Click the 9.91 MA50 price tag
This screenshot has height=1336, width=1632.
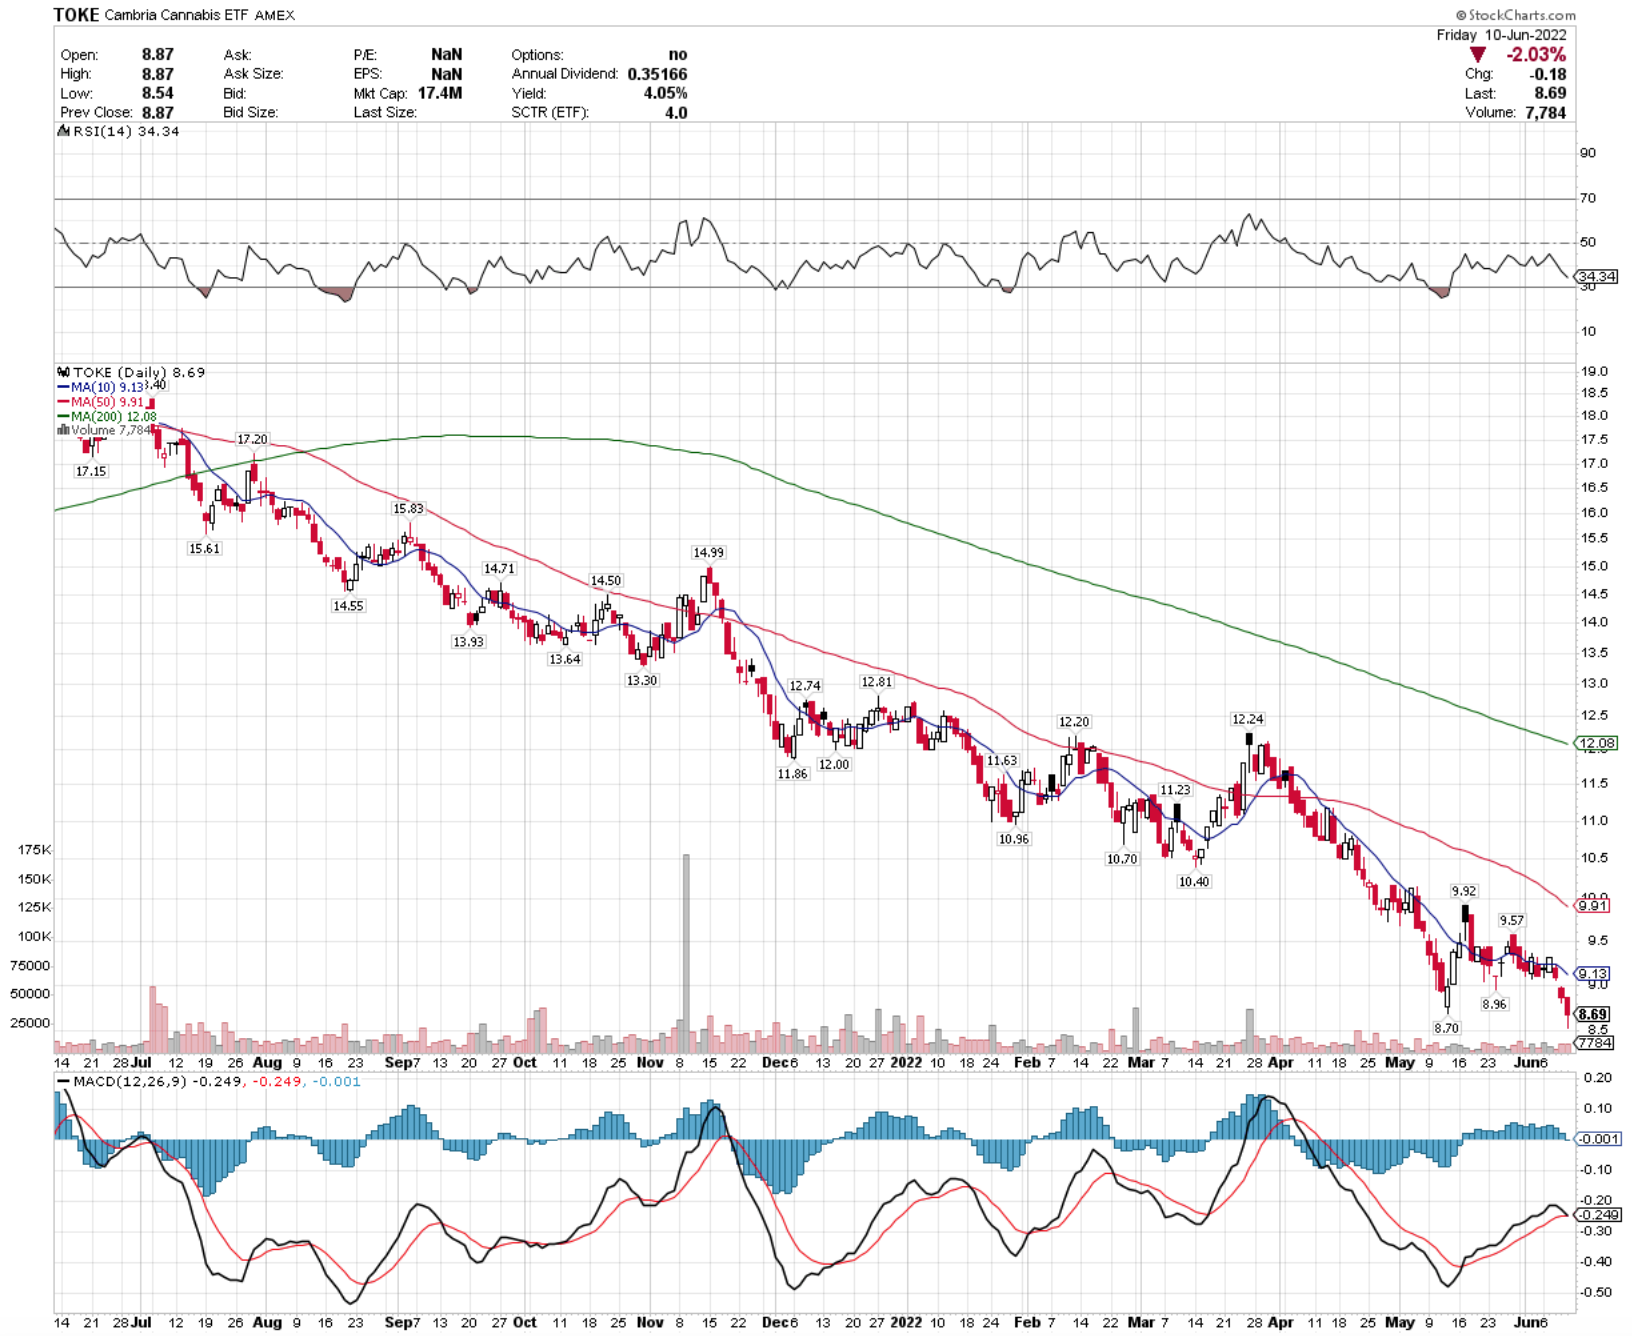tap(1593, 905)
